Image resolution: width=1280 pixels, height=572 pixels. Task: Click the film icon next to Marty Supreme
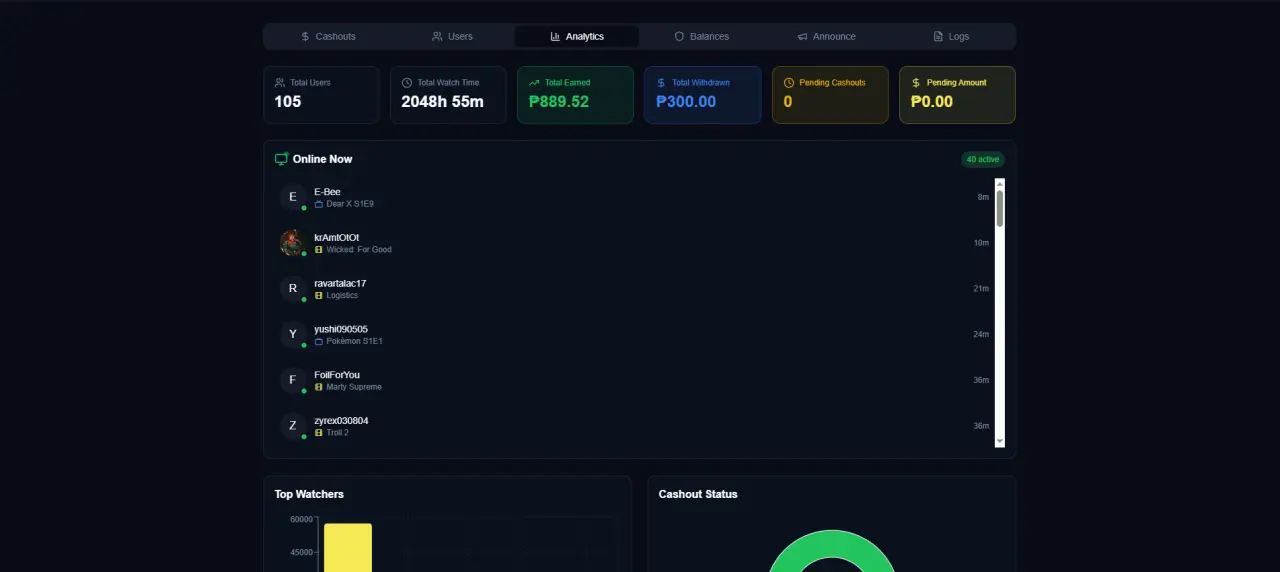click(x=319, y=387)
